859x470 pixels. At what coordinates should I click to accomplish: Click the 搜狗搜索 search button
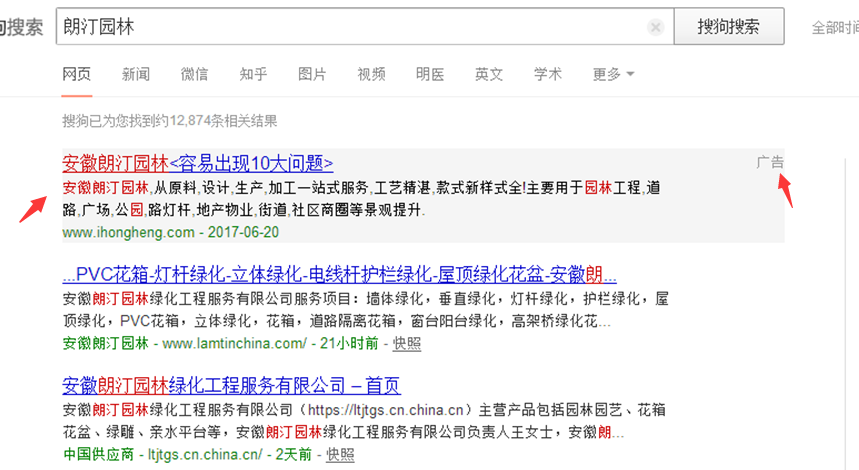pyautogui.click(x=727, y=27)
